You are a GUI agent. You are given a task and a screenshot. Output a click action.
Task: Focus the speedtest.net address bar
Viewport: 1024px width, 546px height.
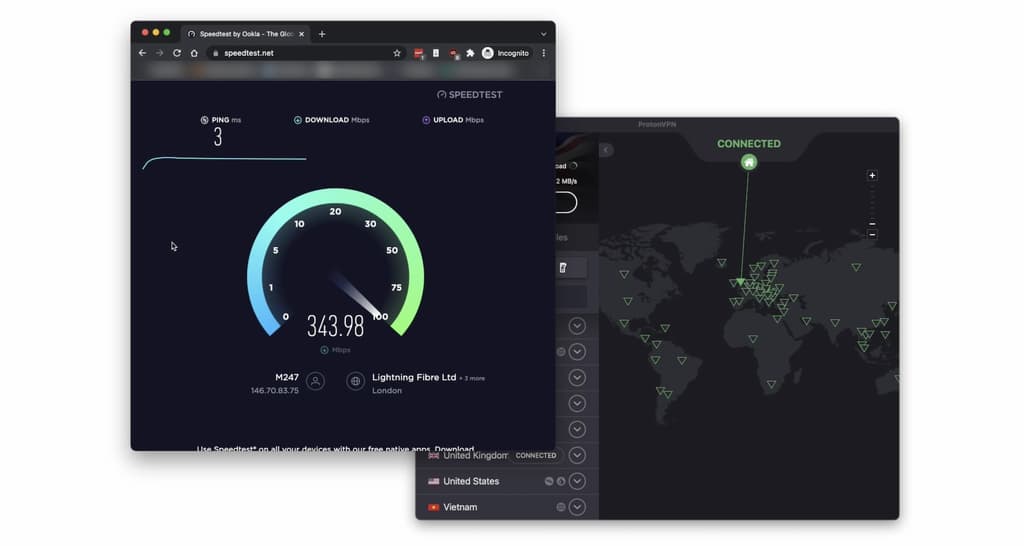[307, 53]
